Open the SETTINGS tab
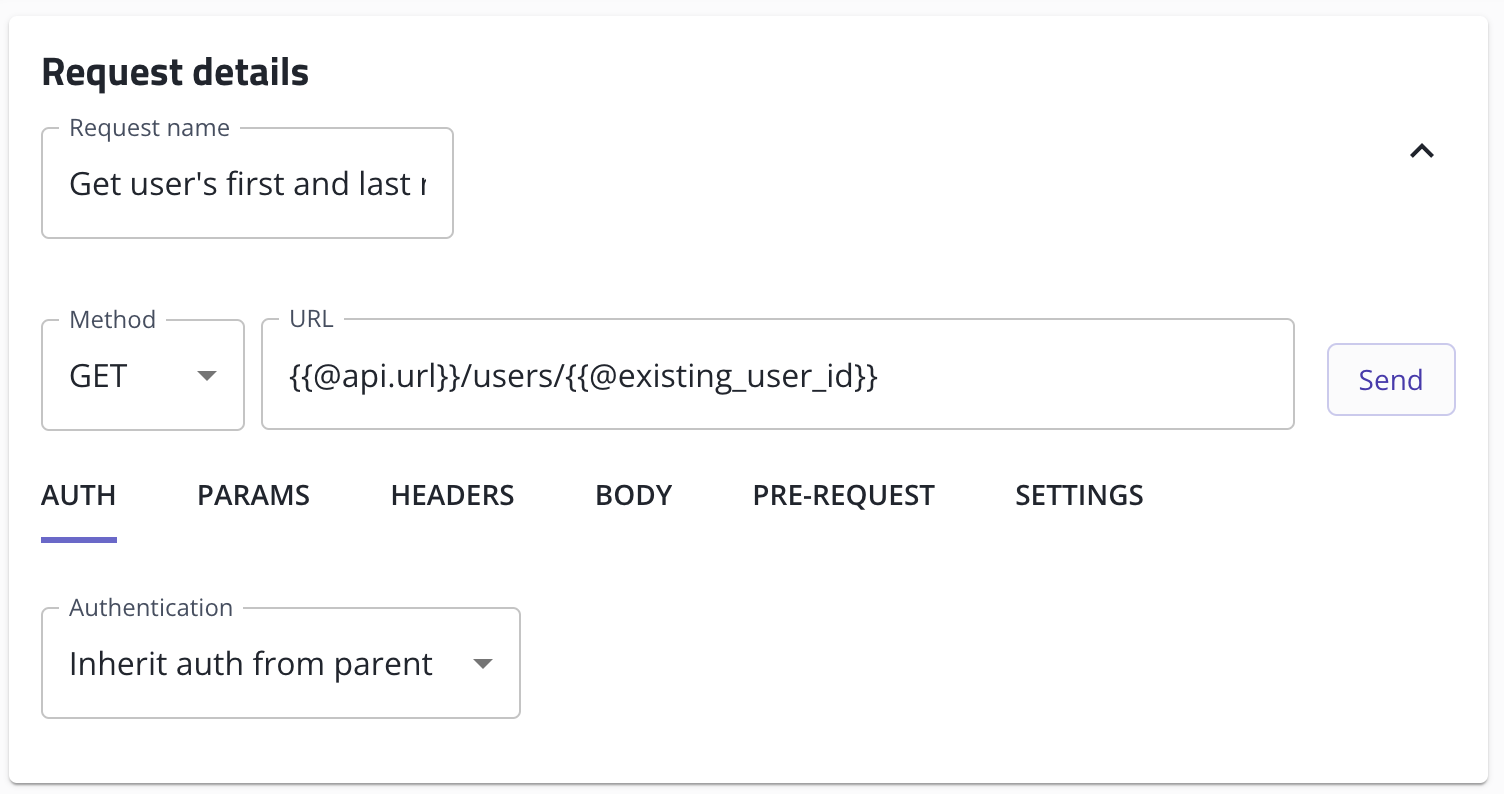The height and width of the screenshot is (794, 1504). [x=1080, y=496]
